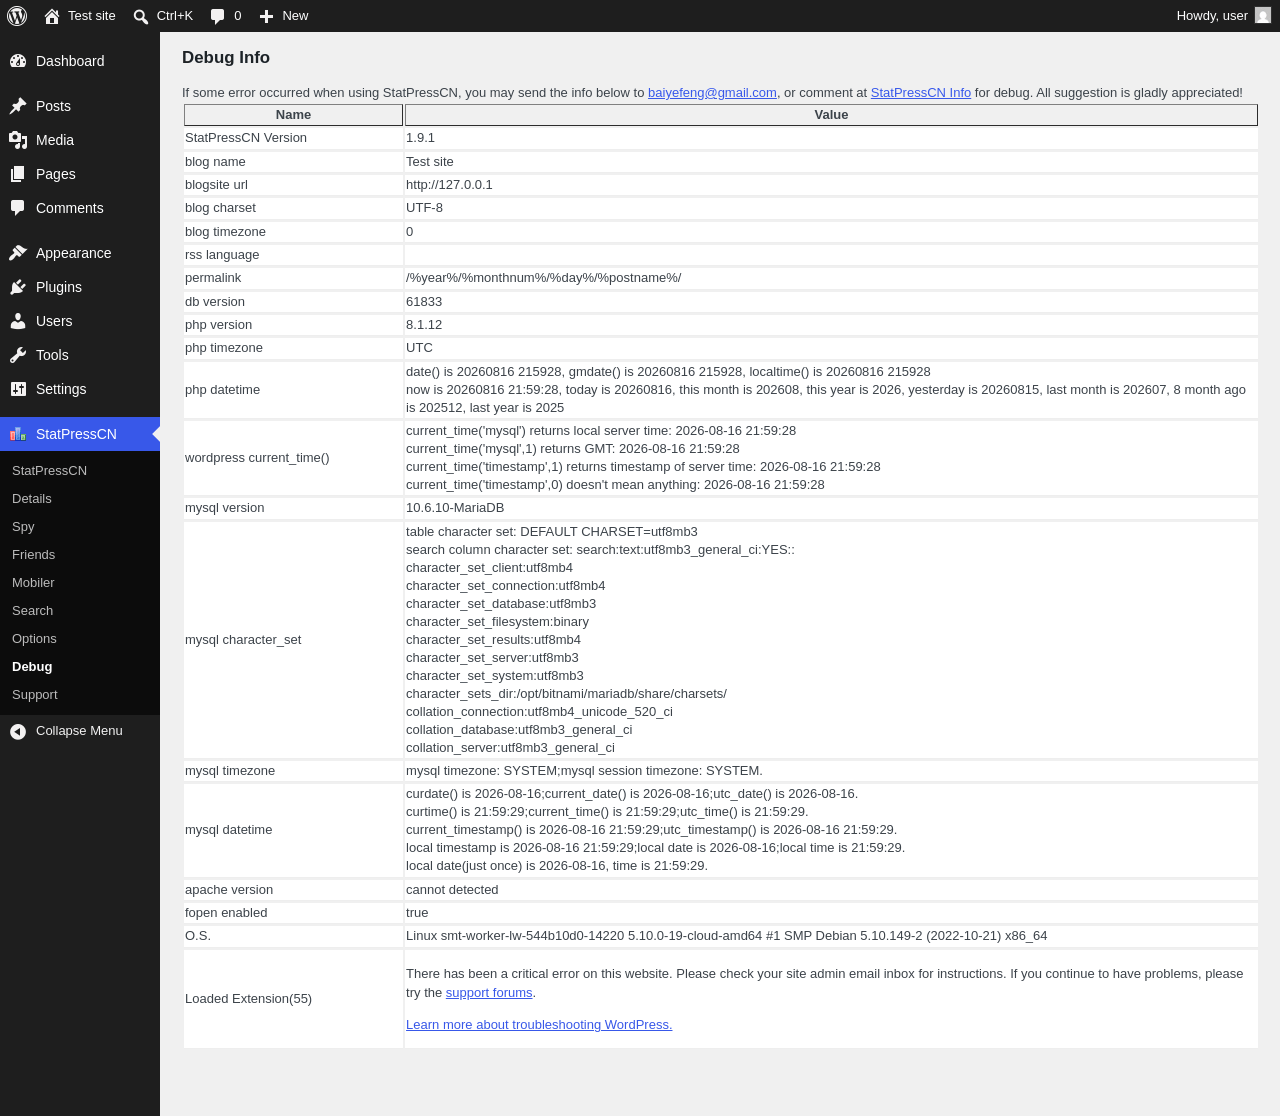
Task: Open Spy submenu page
Action: [x=23, y=526]
